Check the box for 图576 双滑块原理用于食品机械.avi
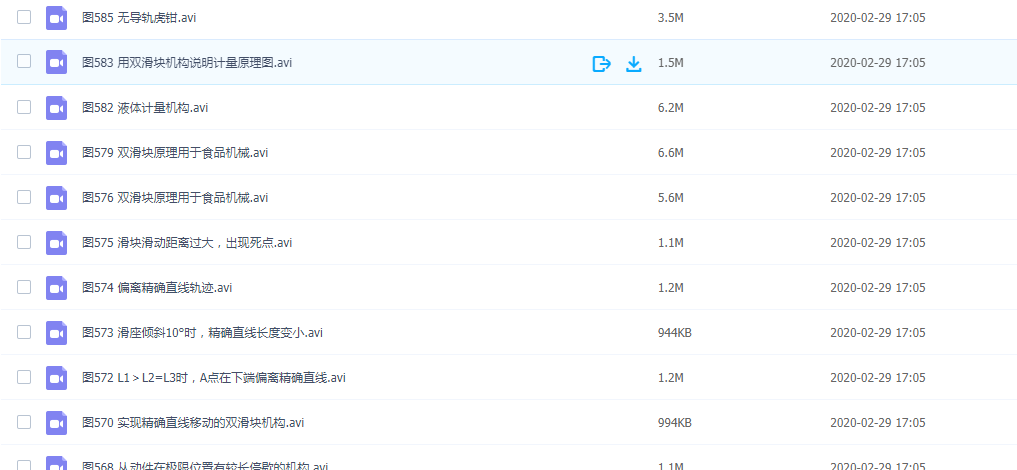1017x470 pixels. click(24, 198)
